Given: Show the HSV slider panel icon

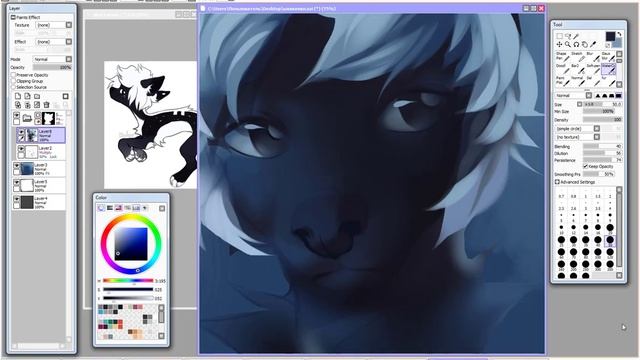Looking at the screenshot, I should [119, 208].
